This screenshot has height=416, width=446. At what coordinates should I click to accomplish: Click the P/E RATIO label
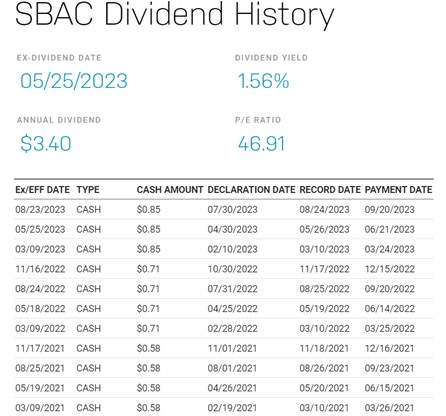click(x=258, y=120)
